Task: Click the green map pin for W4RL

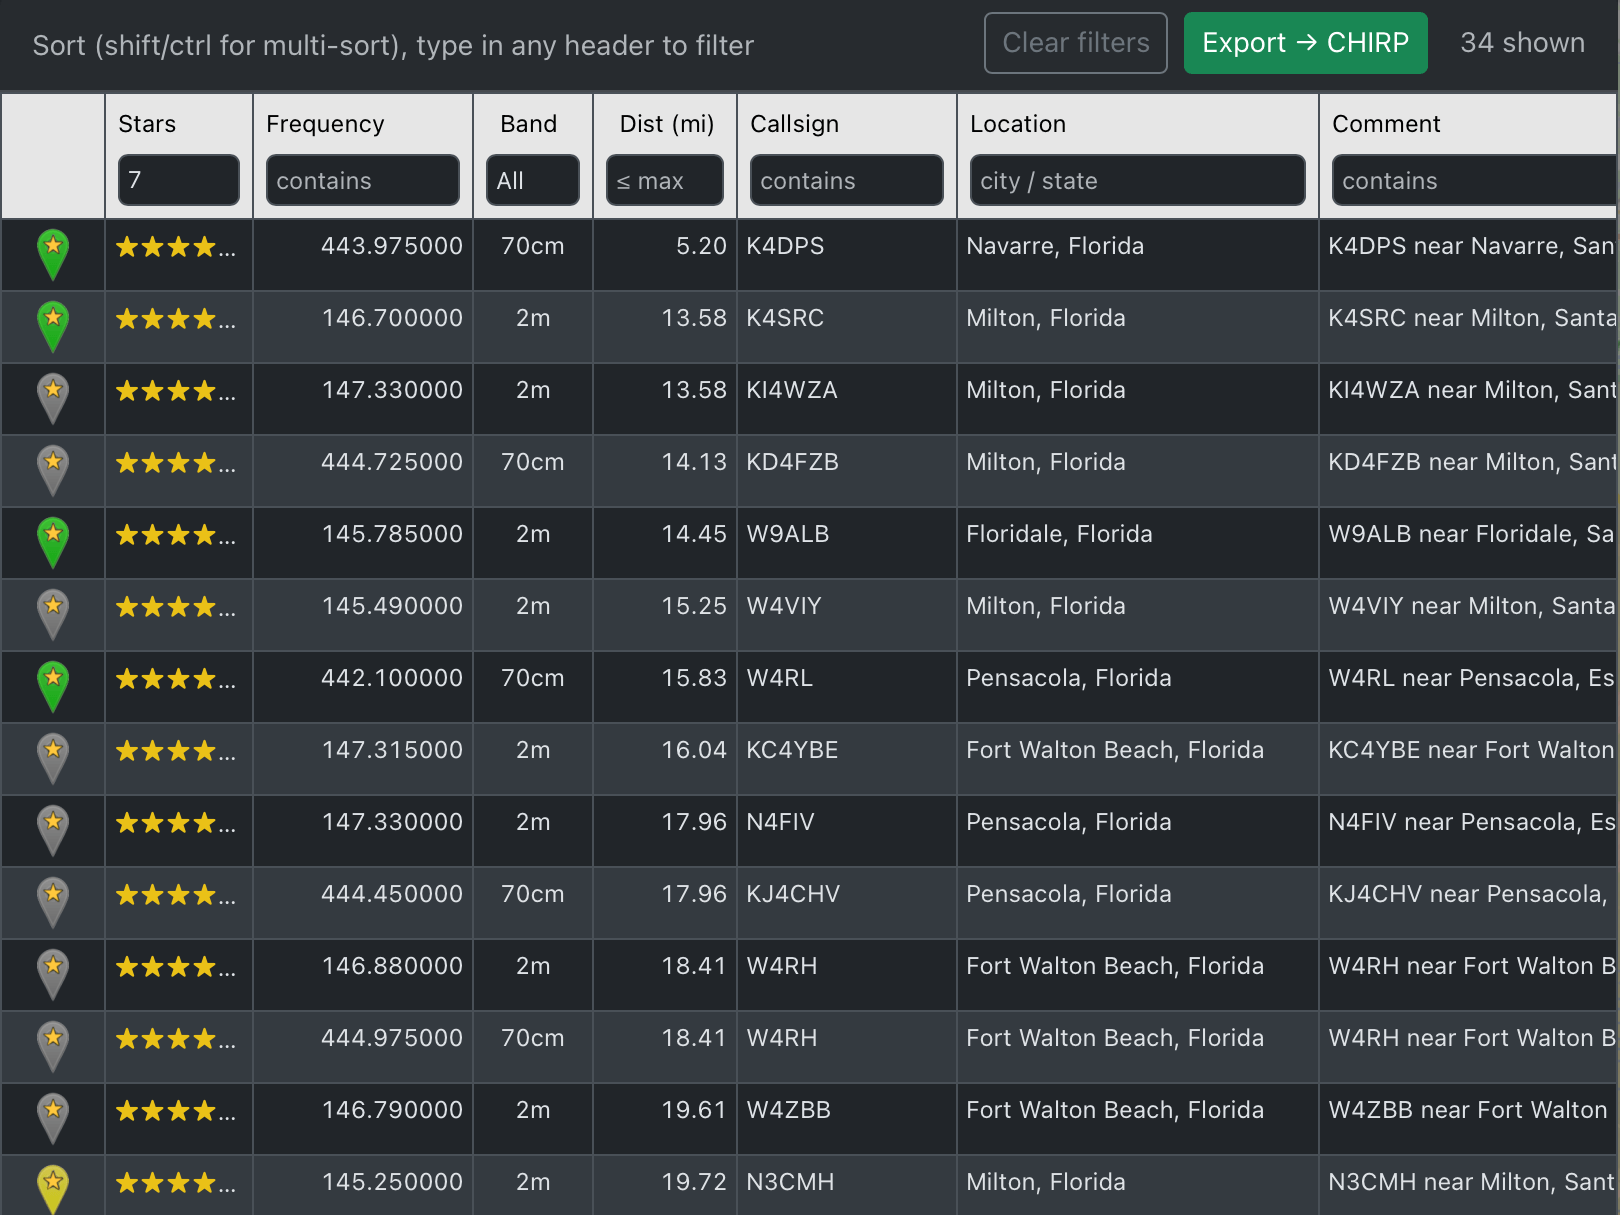Action: [53, 685]
